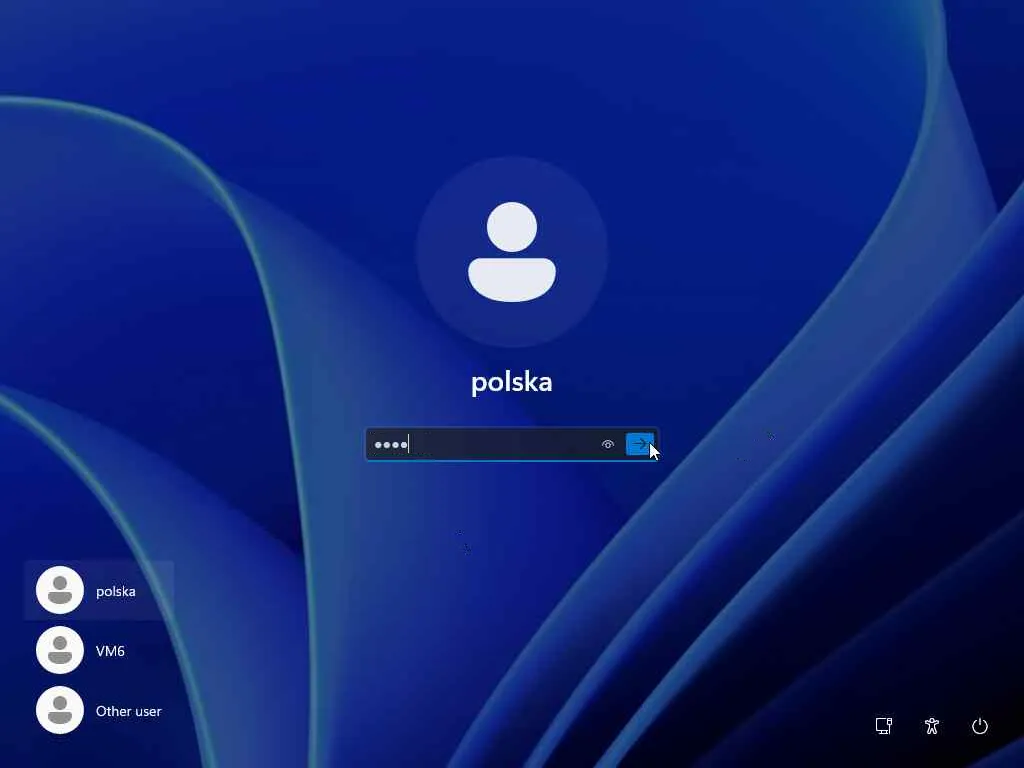1024x768 pixels.
Task: Select the polska user account
Action: coord(99,590)
